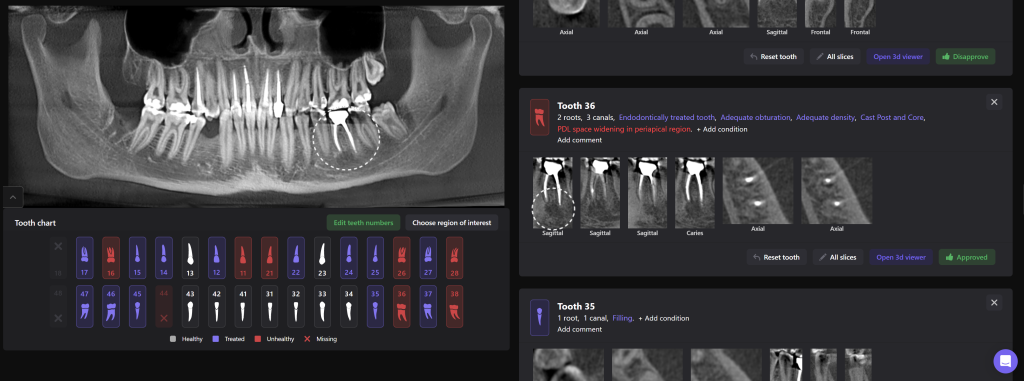Select healthy tooth 23 icon
Viewport: 1024px width, 381px height.
coord(323,258)
